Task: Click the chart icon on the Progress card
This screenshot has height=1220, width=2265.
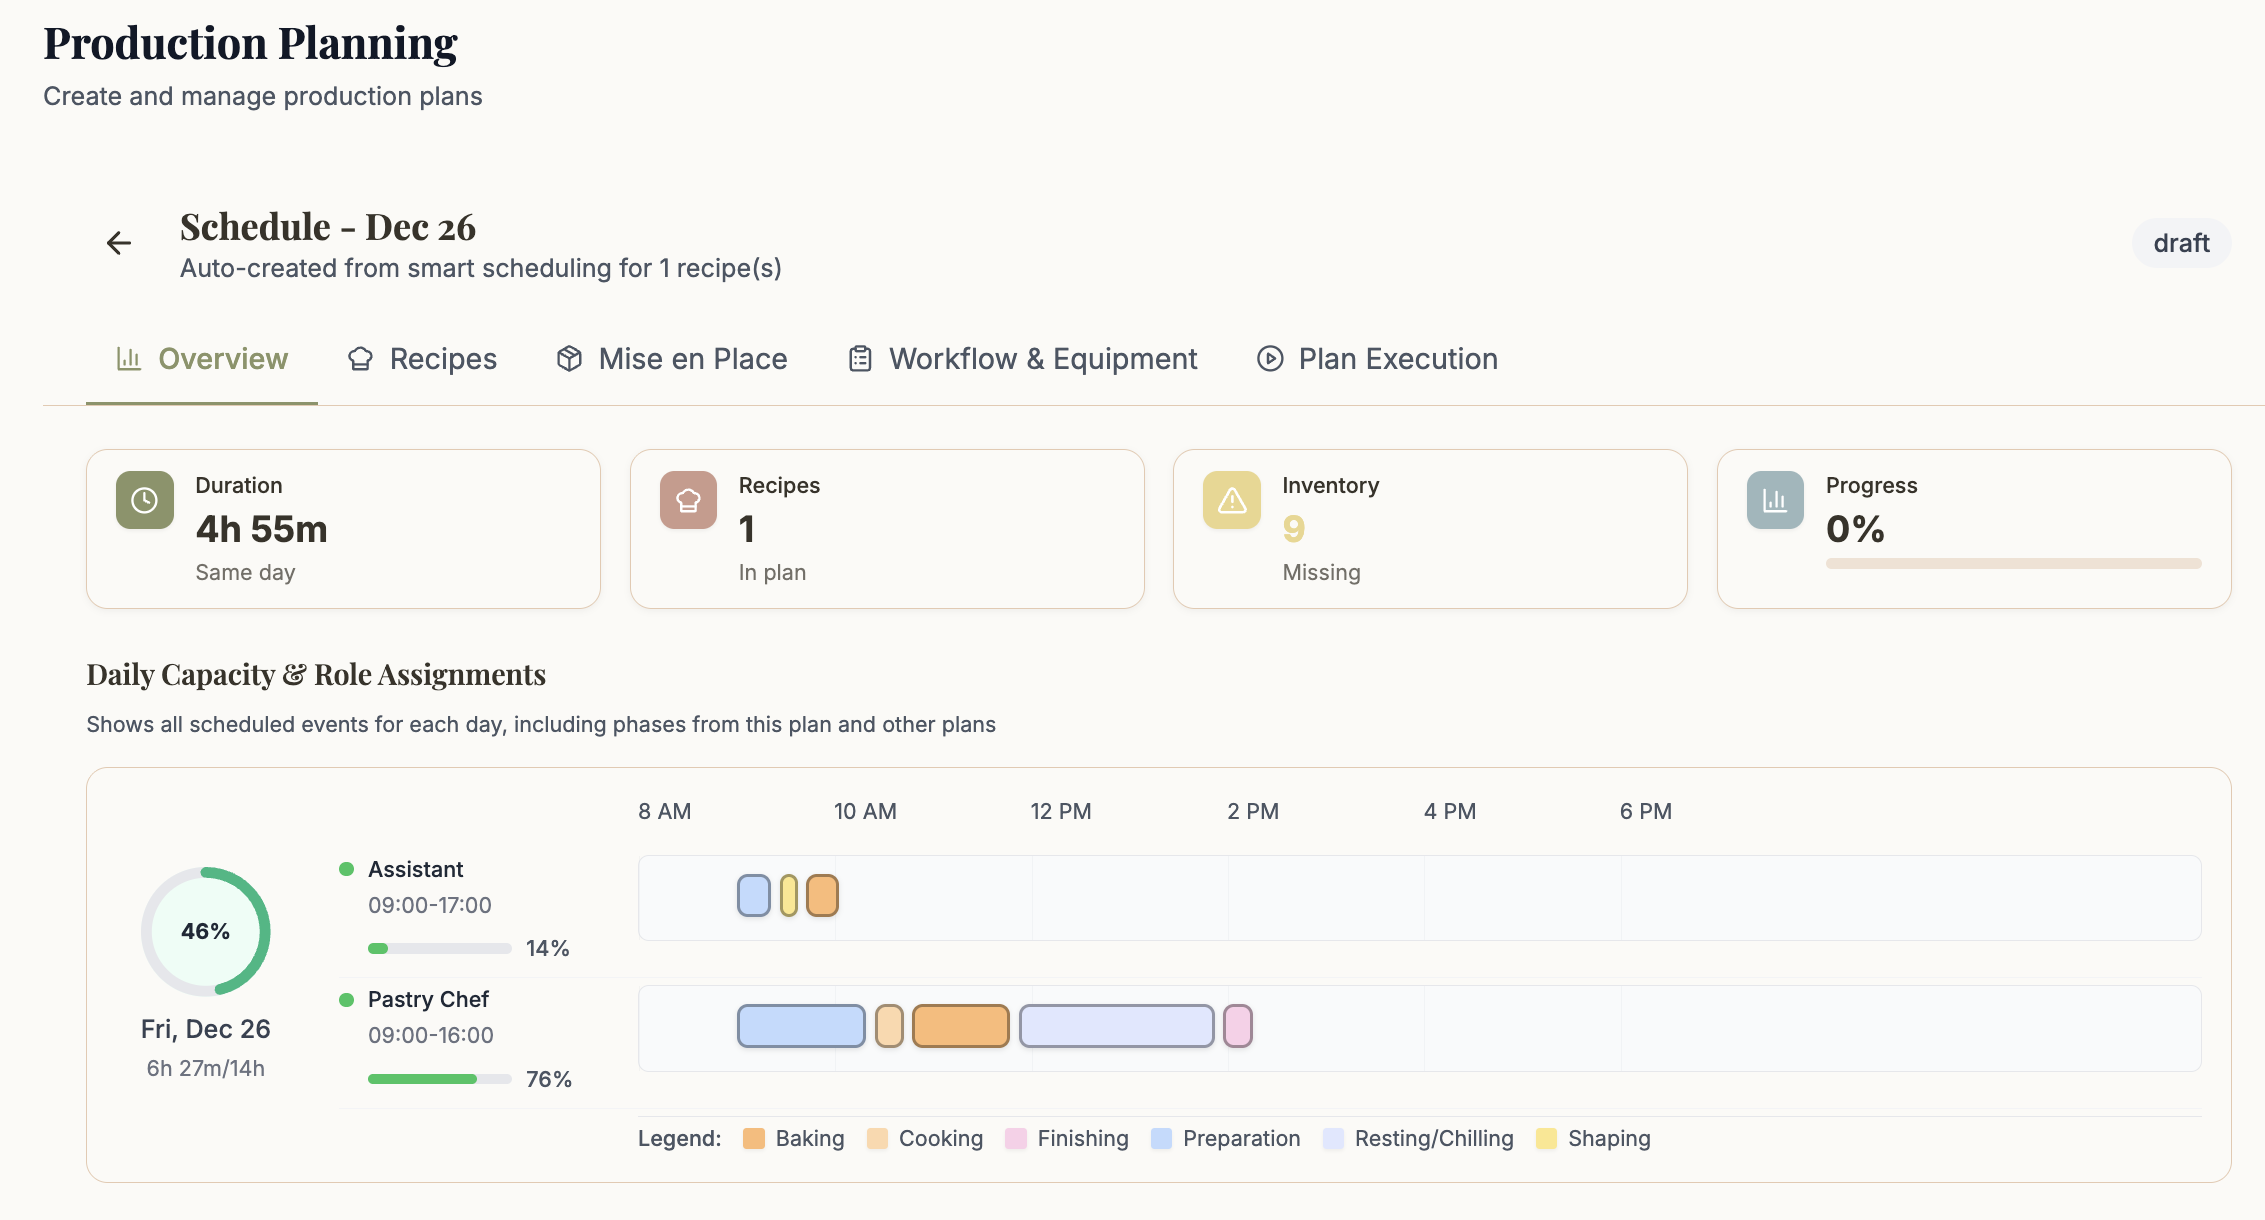Action: (x=1774, y=500)
